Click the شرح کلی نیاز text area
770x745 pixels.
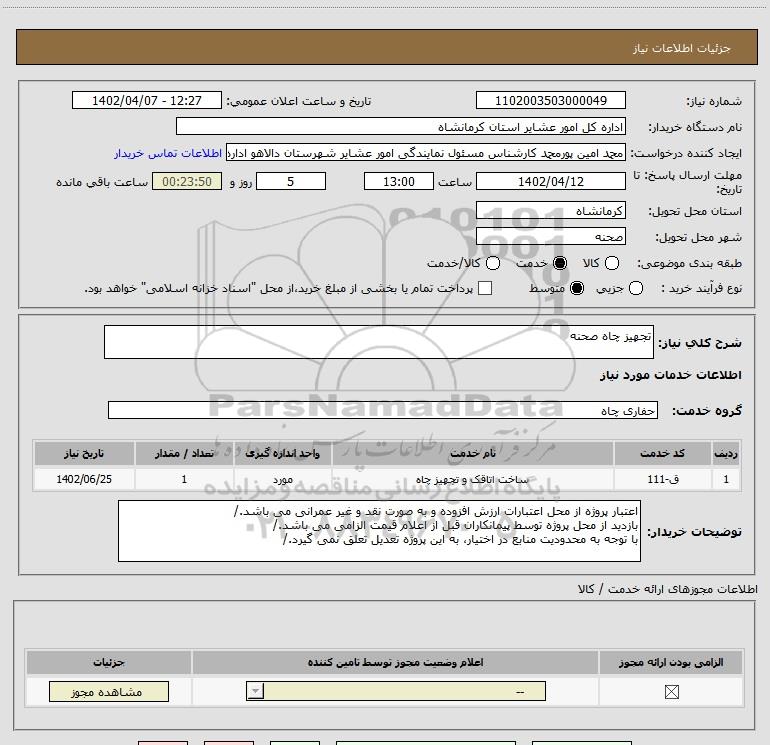point(379,342)
